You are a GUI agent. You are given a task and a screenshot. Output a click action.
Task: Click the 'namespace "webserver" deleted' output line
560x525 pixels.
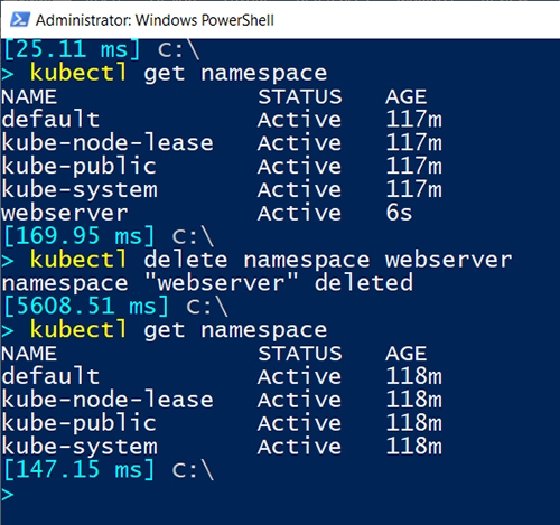(207, 283)
